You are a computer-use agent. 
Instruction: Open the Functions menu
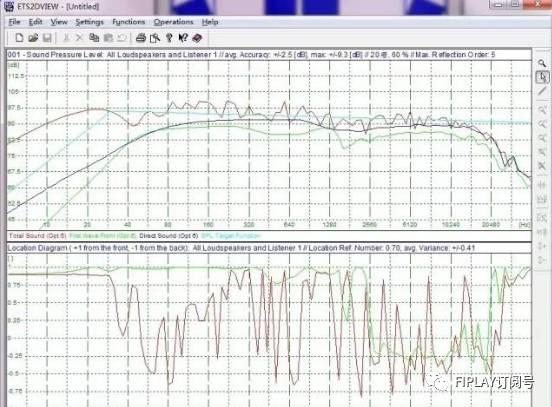128,22
